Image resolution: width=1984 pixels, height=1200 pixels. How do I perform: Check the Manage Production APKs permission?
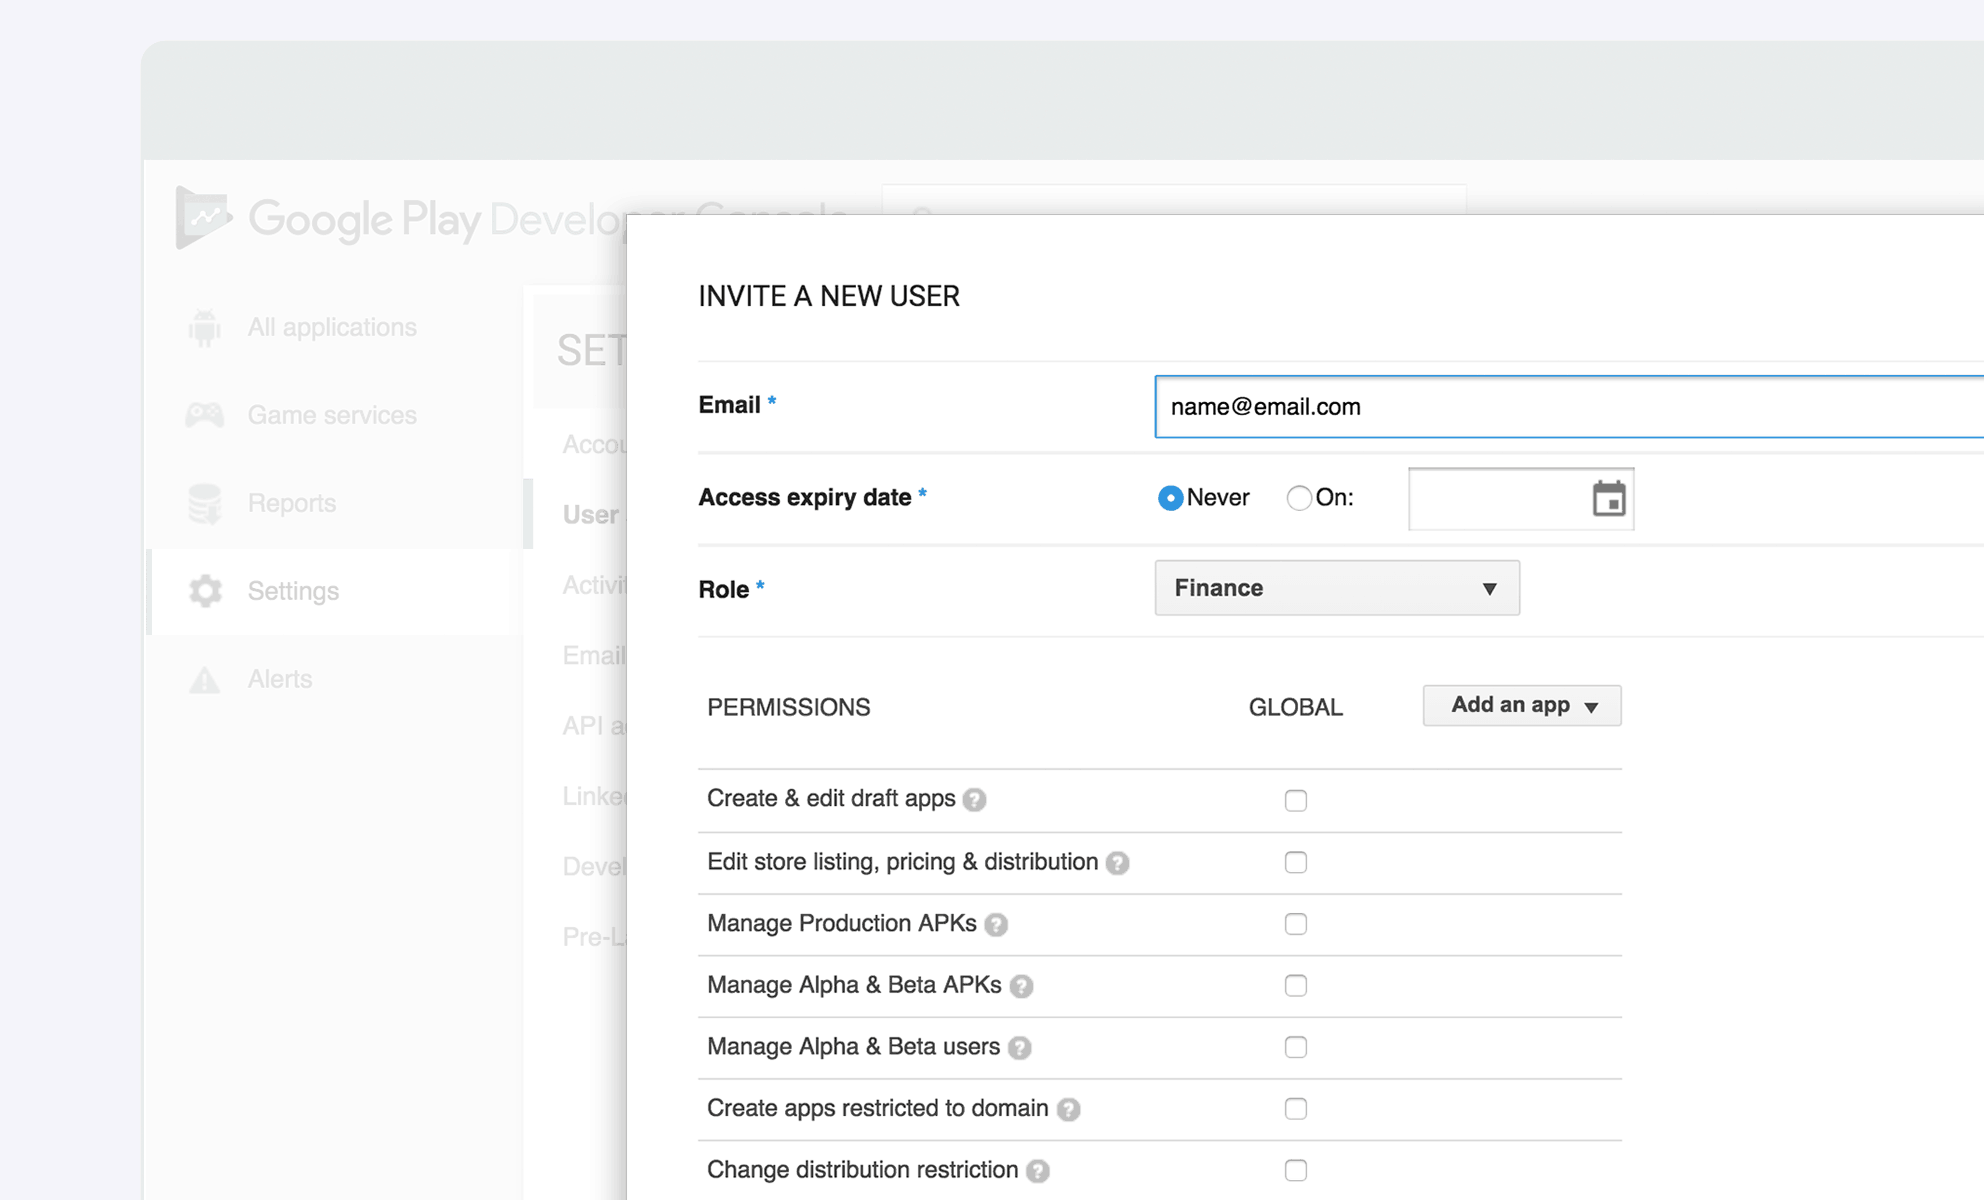pyautogui.click(x=1295, y=924)
